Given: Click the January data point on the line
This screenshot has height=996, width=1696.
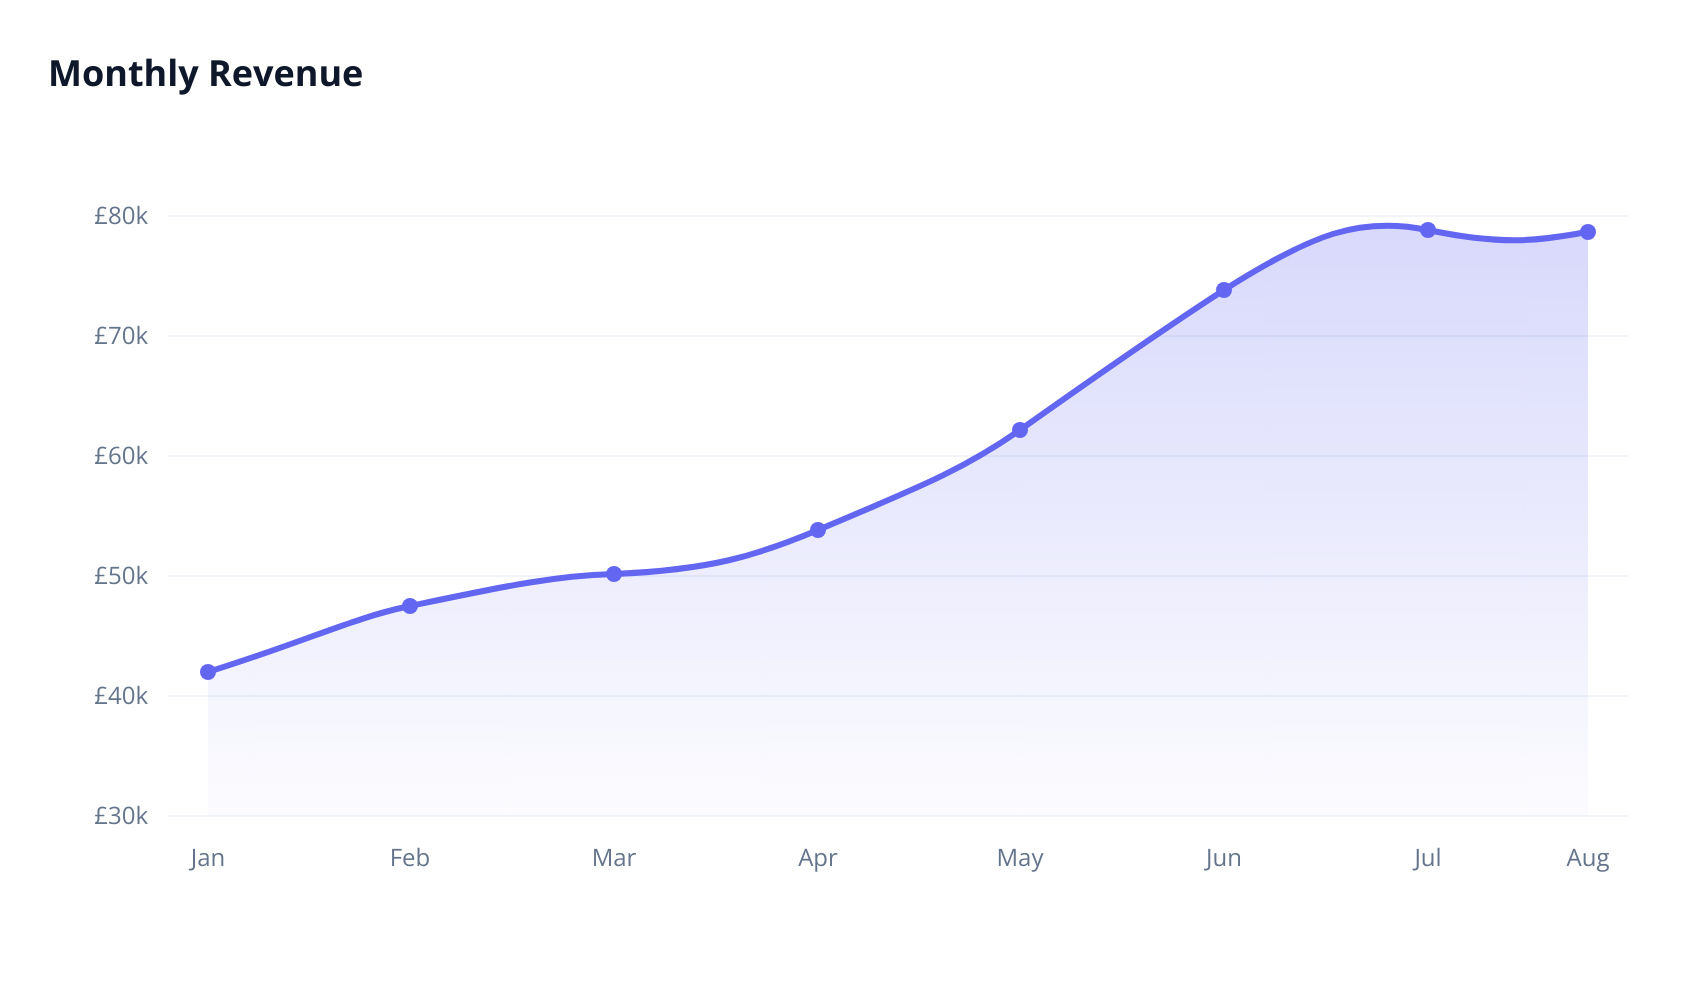Looking at the screenshot, I should [208, 672].
